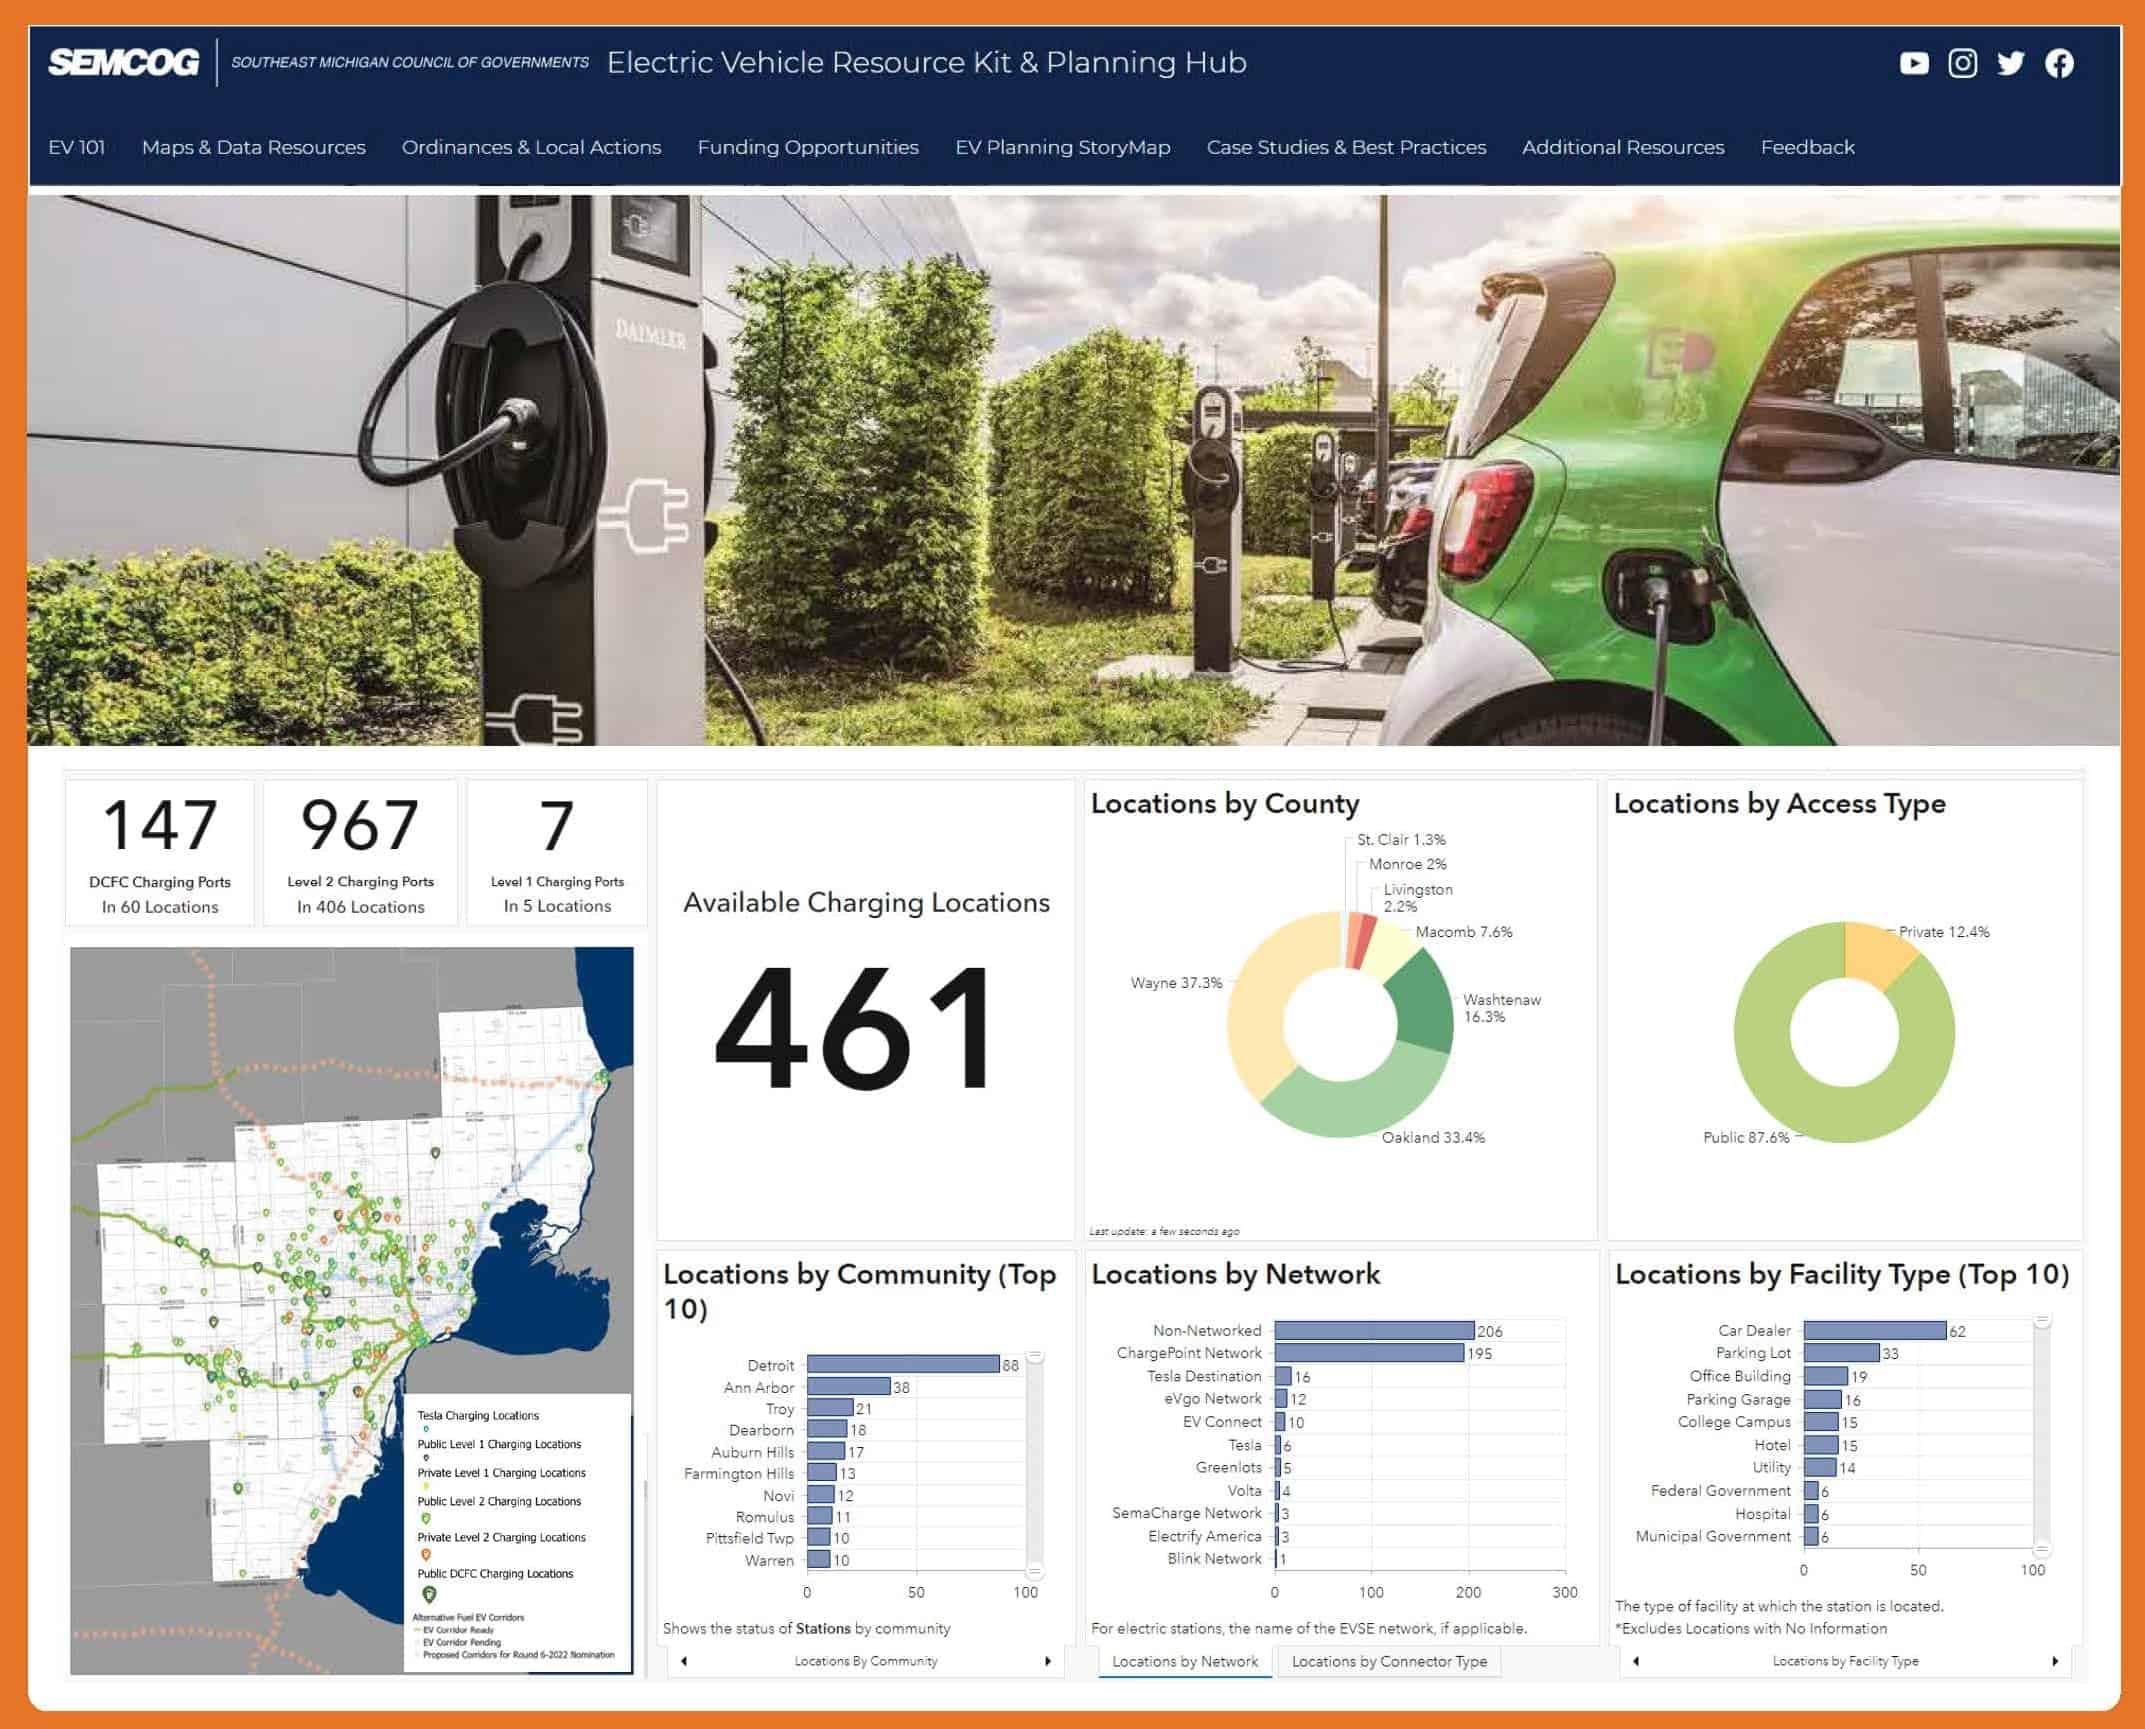Viewport: 2145px width, 1729px height.
Task: Click next arrow in Locations by Facility Type pager
Action: 2054,1661
